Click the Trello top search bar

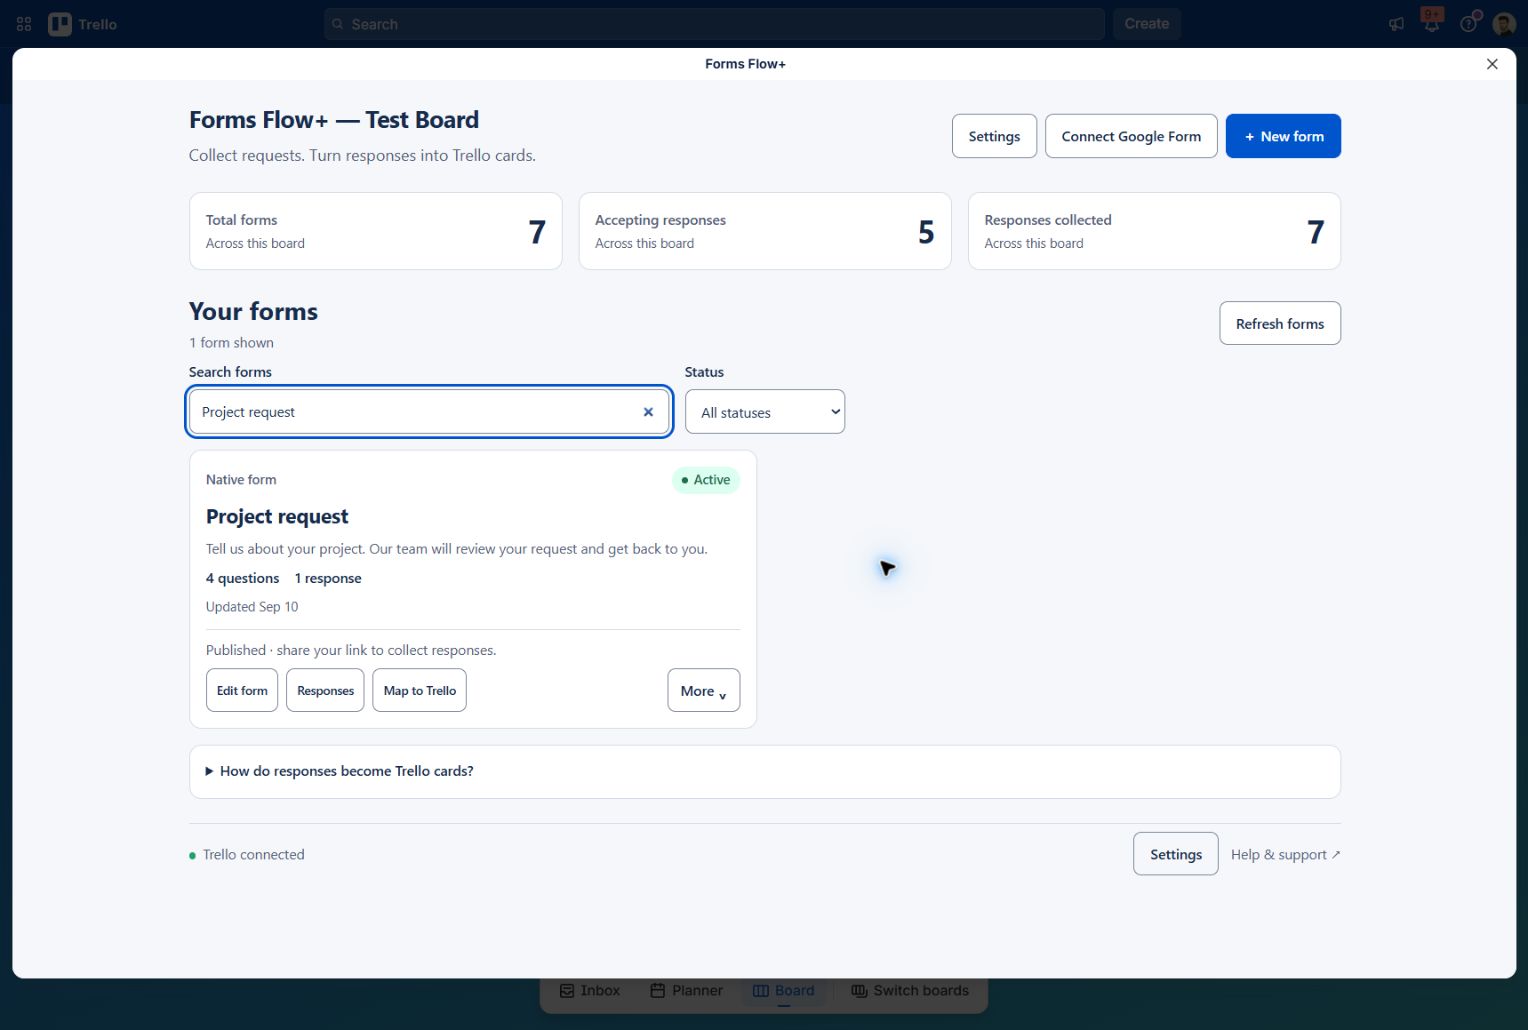714,24
